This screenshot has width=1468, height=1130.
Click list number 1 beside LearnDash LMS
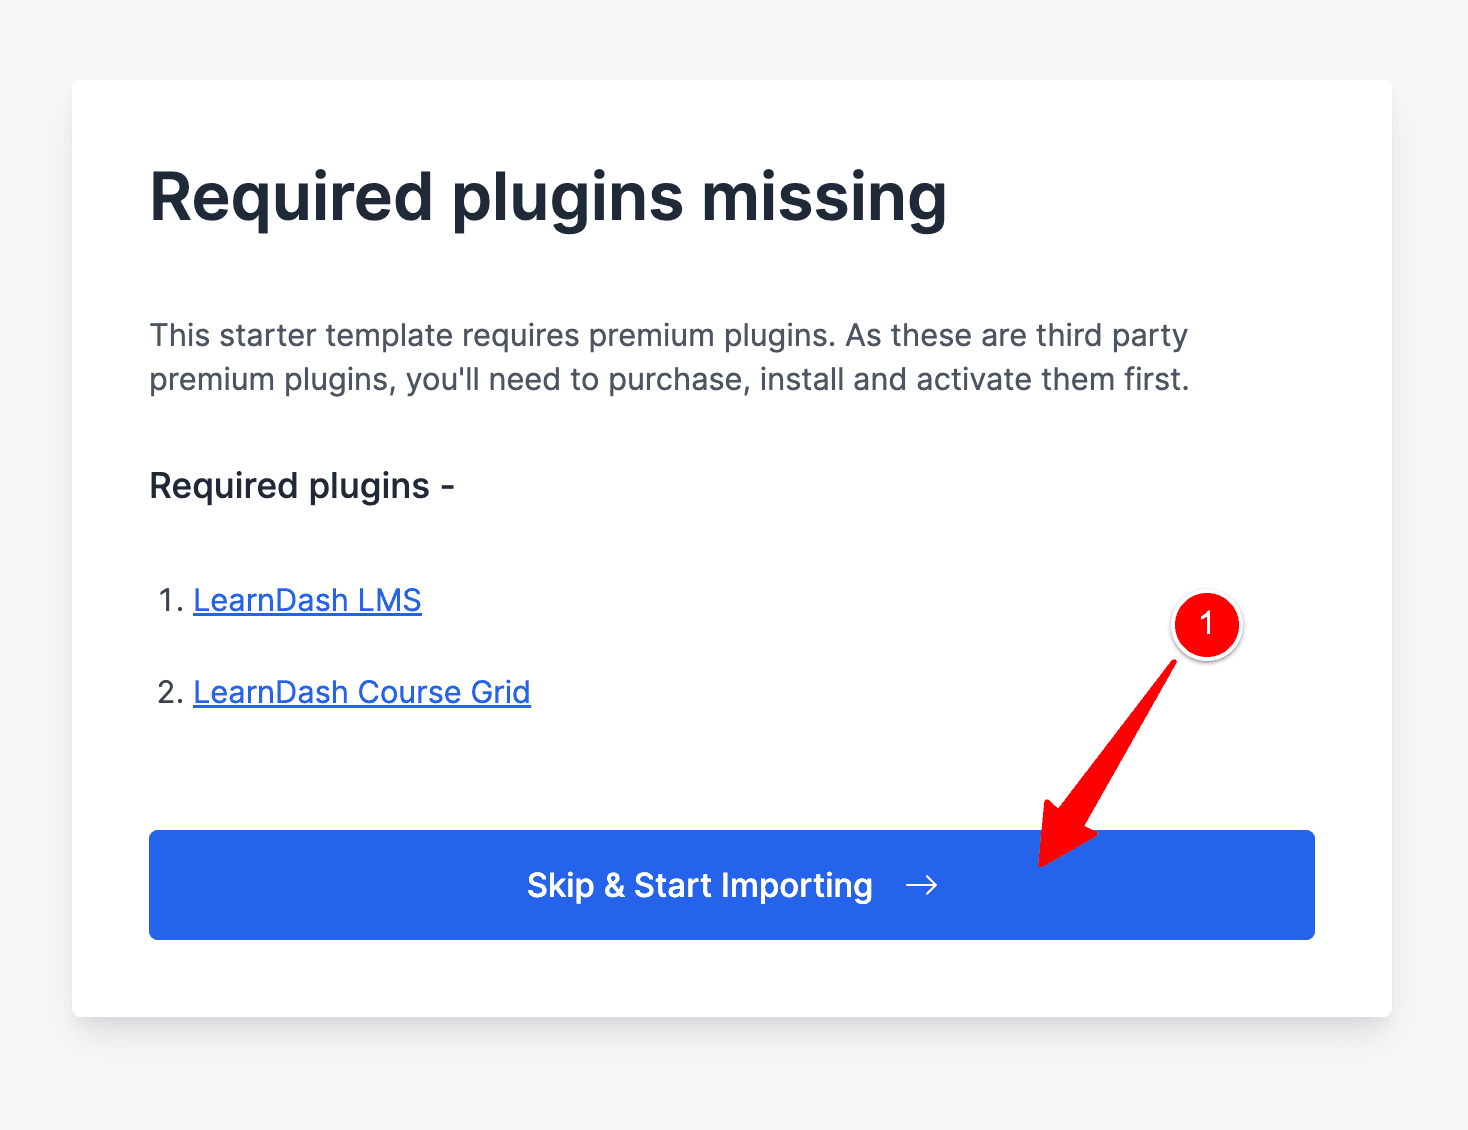170,600
